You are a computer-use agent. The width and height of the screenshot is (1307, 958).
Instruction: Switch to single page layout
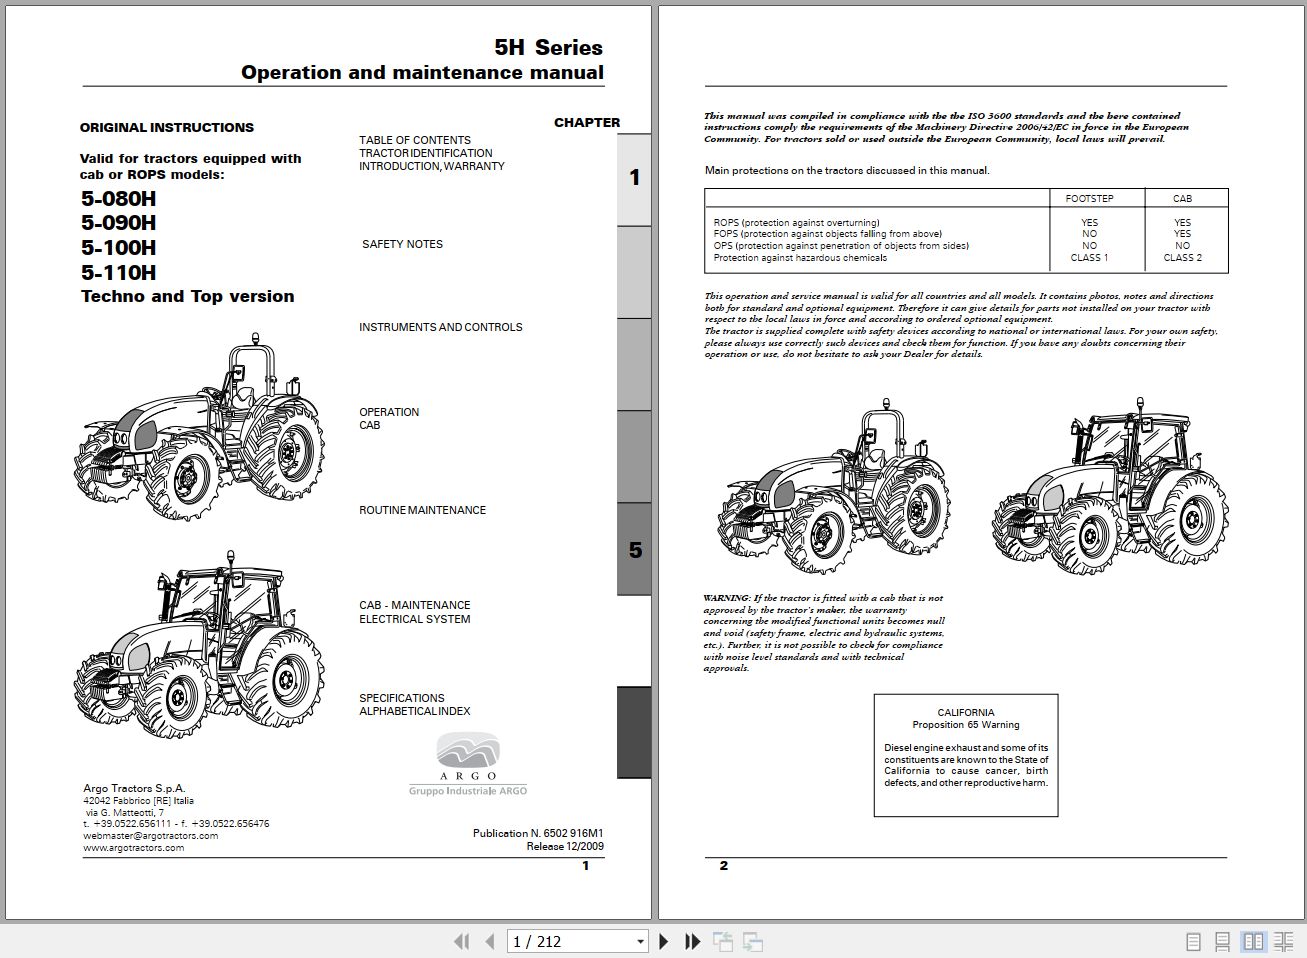pyautogui.click(x=1193, y=941)
